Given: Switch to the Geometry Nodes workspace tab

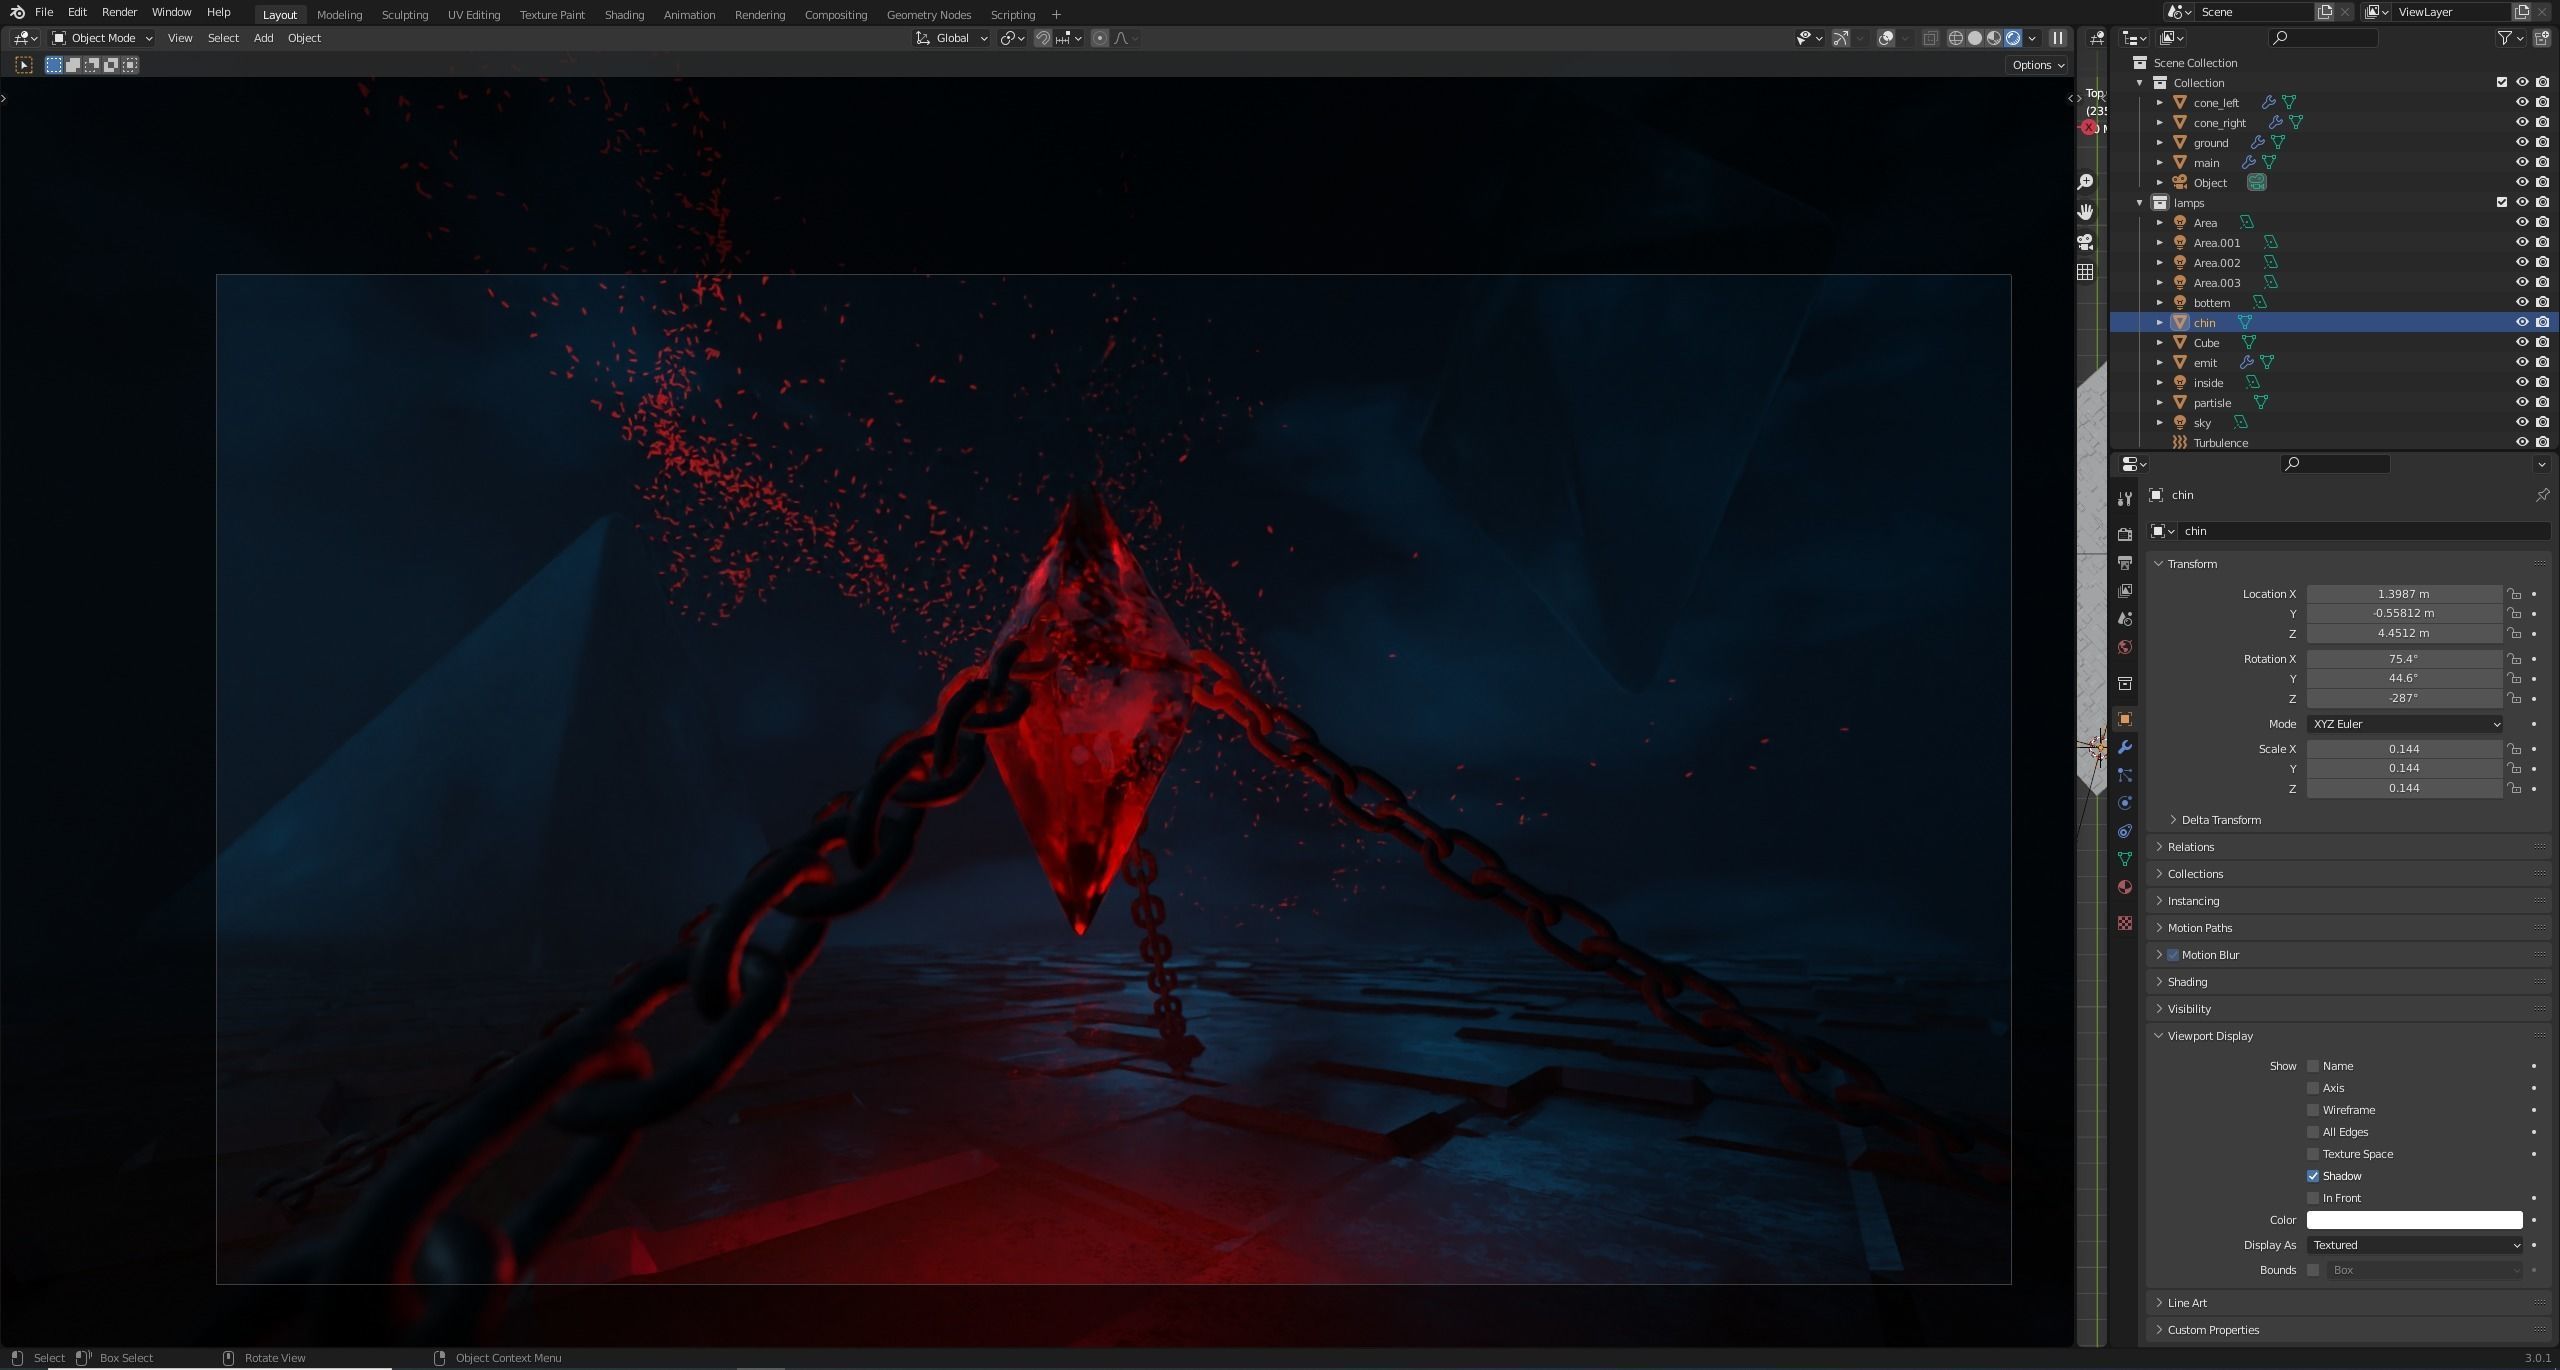Looking at the screenshot, I should point(928,14).
